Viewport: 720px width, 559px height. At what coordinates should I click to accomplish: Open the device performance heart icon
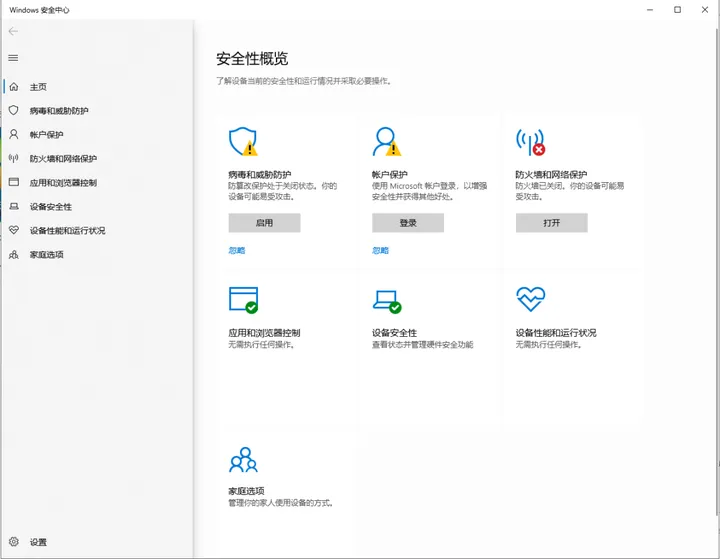530,299
